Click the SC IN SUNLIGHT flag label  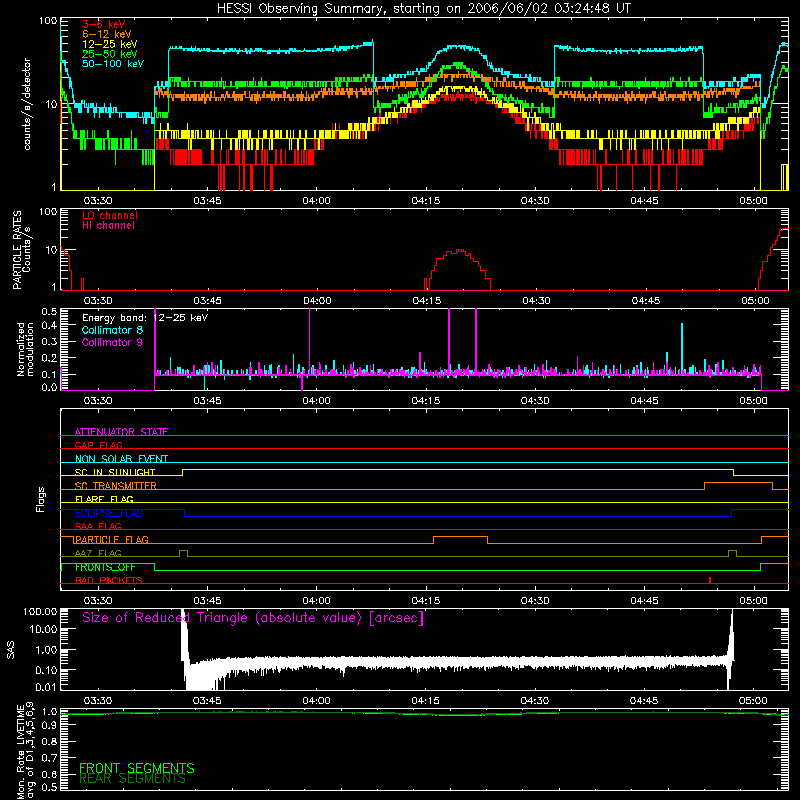point(115,472)
